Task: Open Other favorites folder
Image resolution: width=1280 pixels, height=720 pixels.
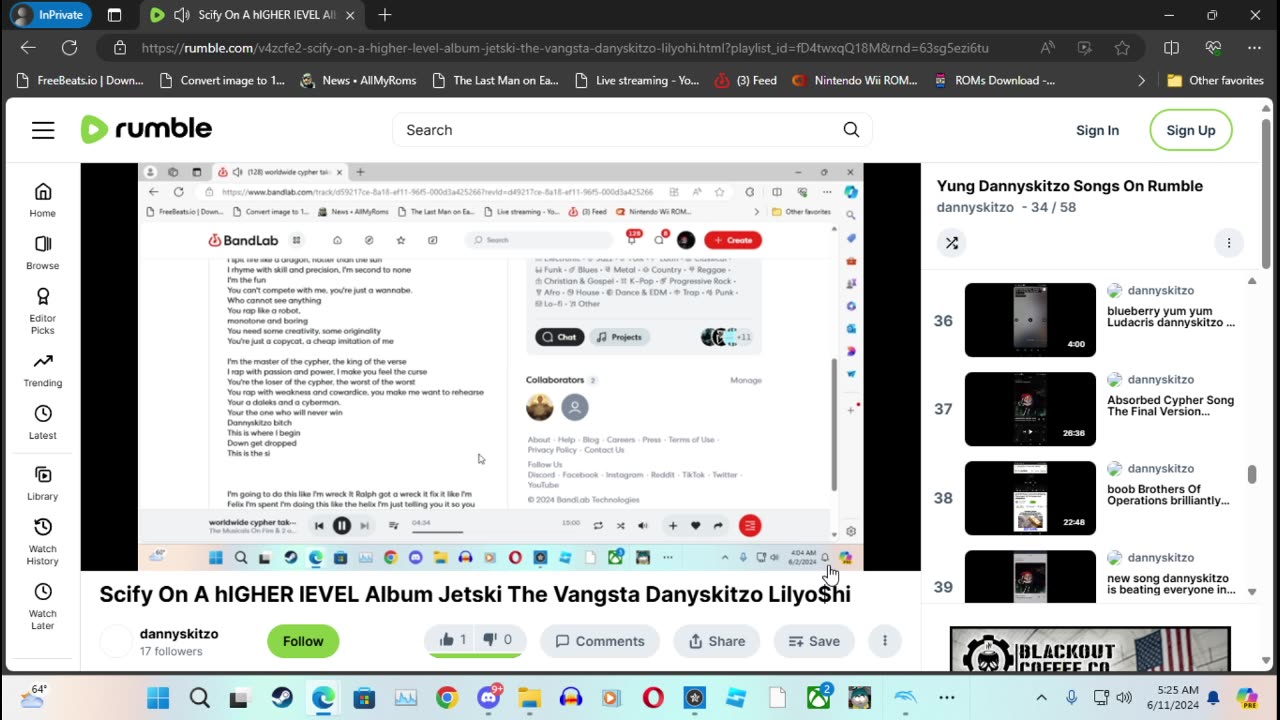Action: click(x=1216, y=80)
